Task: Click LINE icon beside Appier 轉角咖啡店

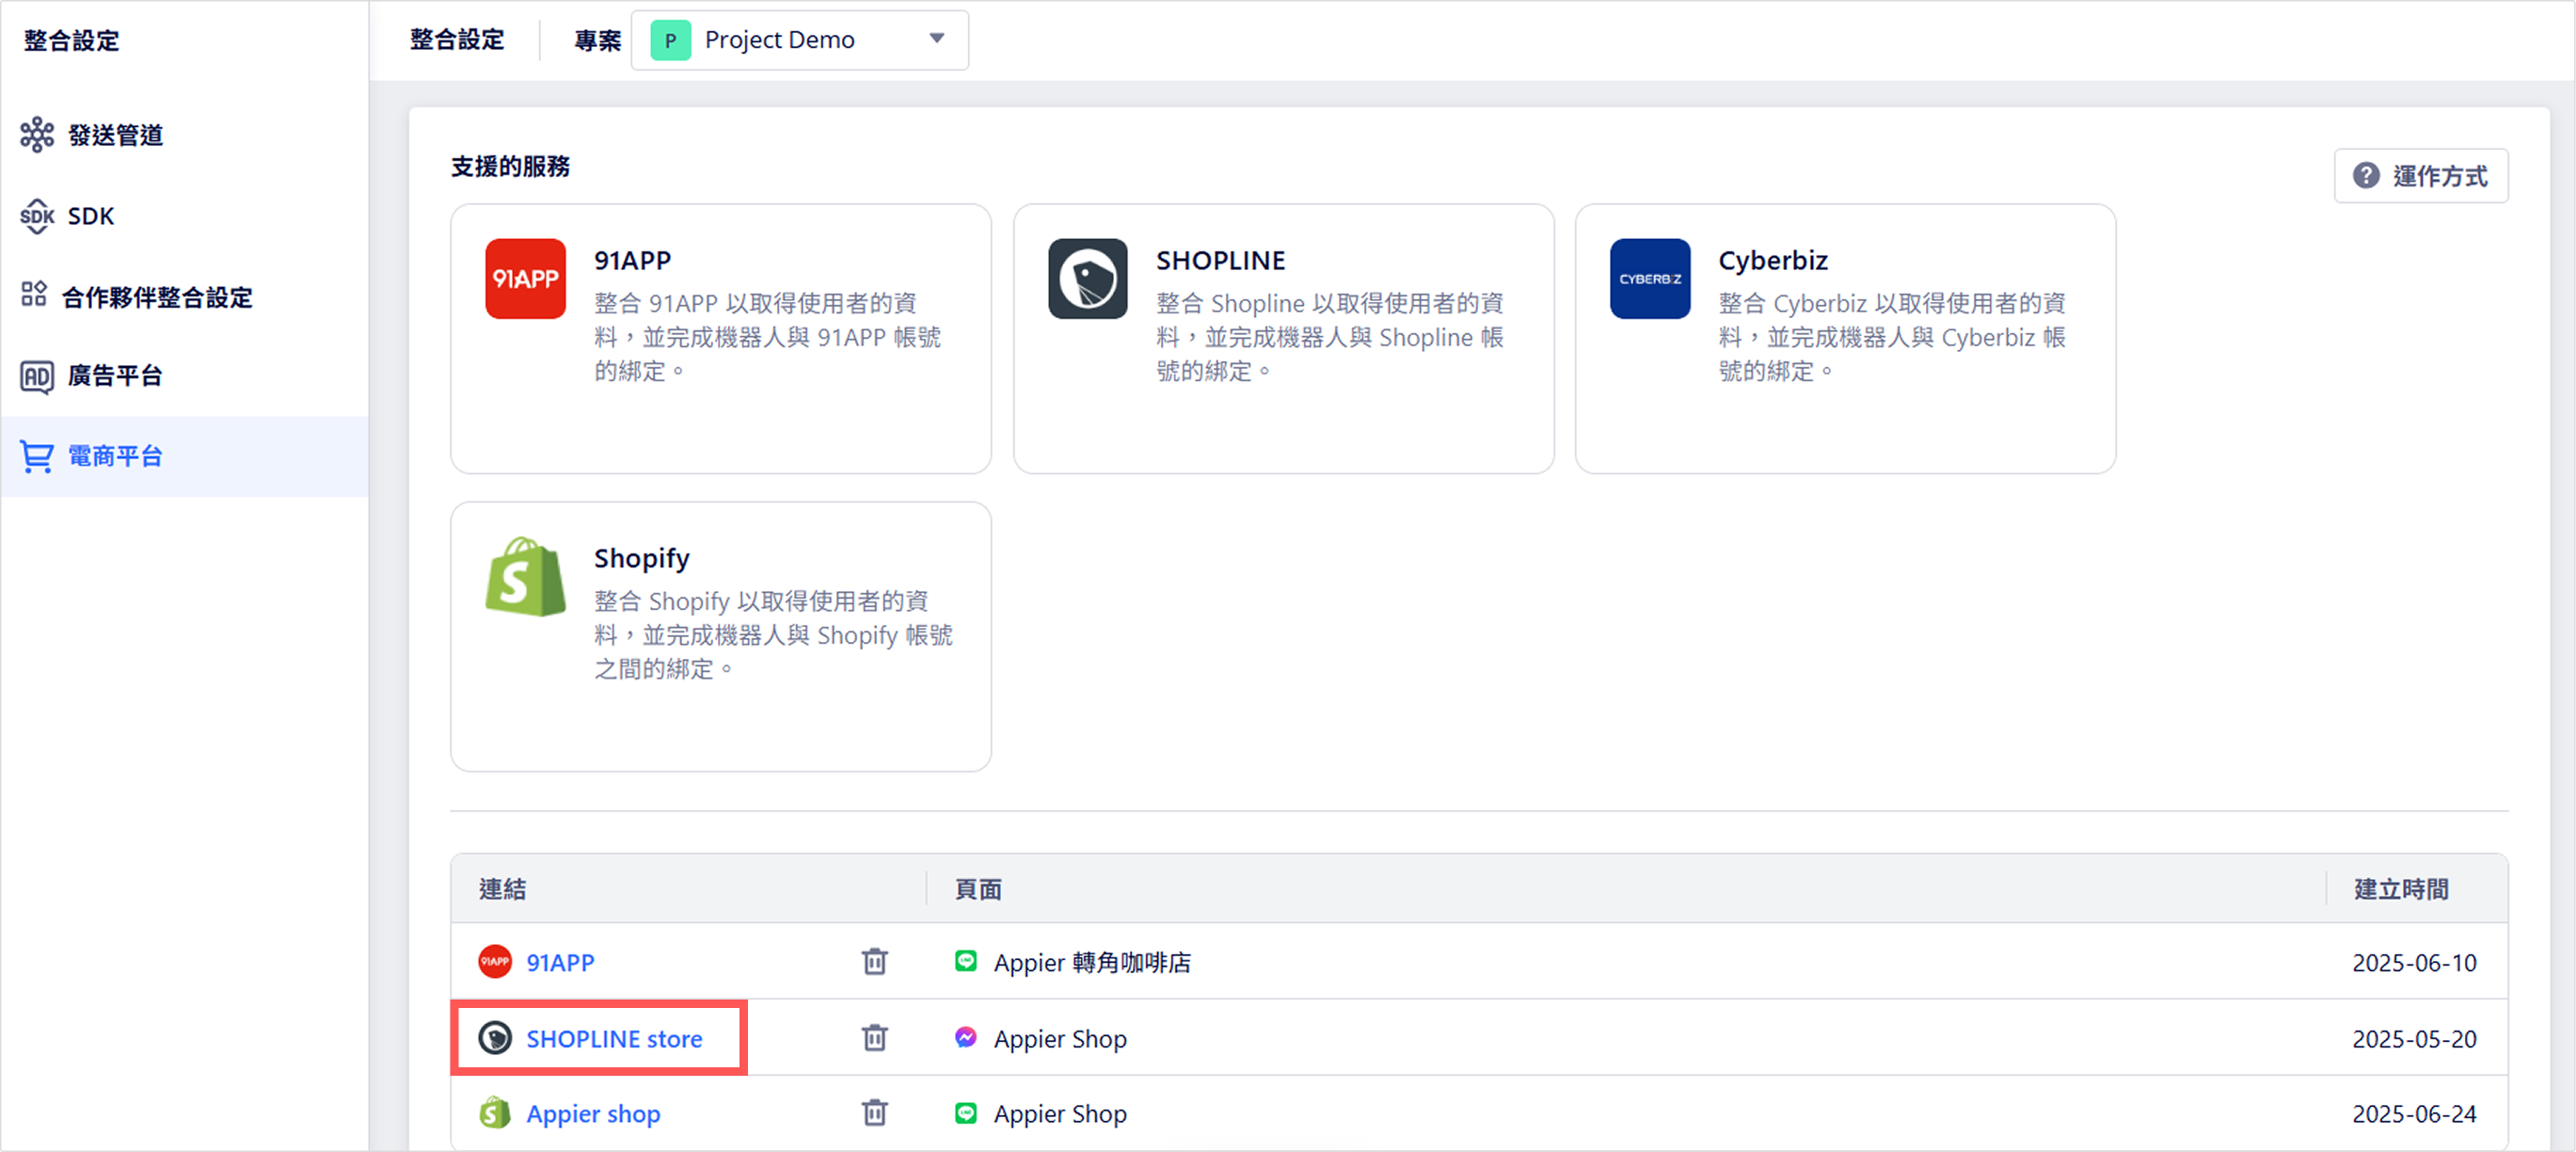Action: (x=965, y=961)
